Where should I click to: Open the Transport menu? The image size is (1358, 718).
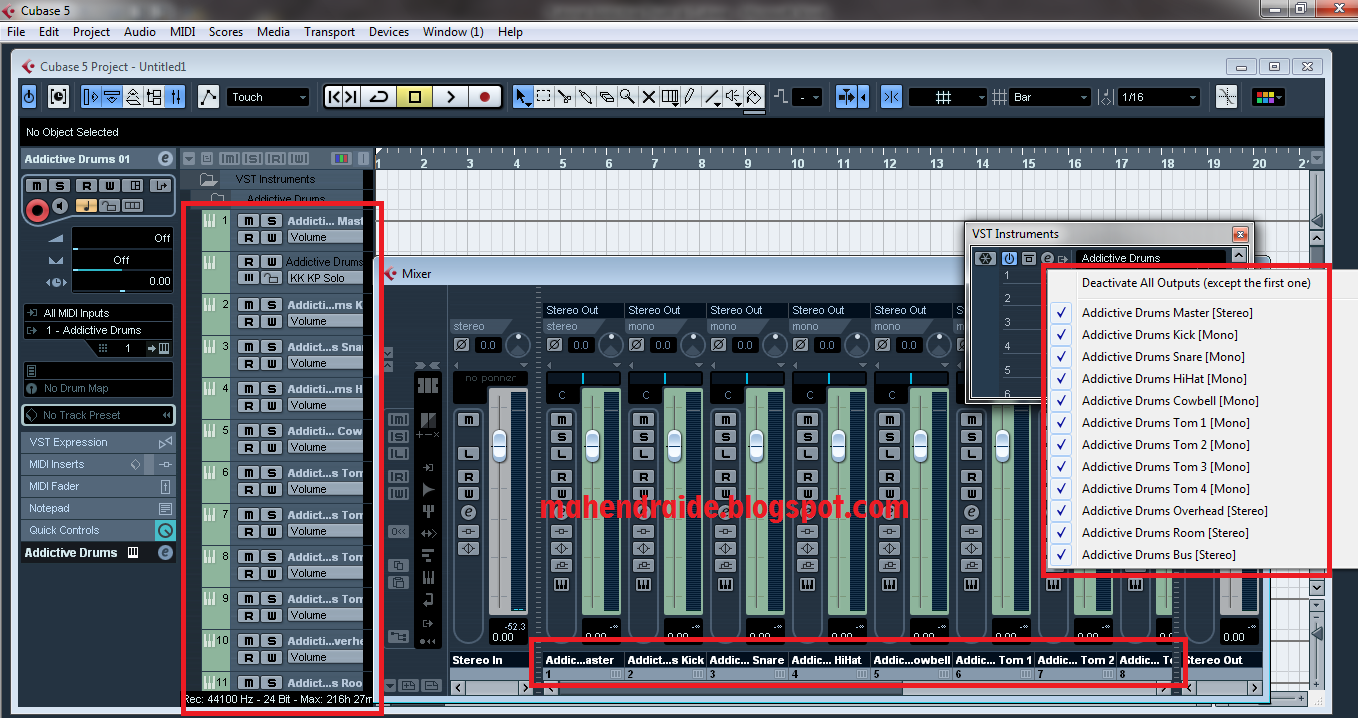[x=330, y=32]
